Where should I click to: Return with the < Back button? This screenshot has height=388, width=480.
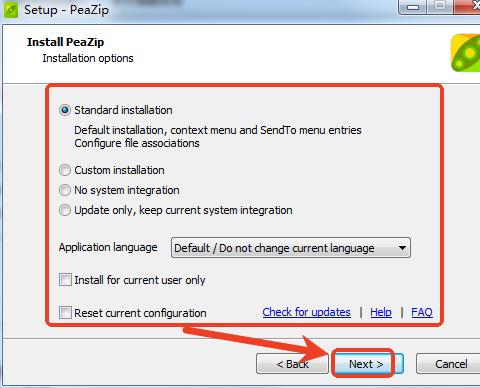[292, 364]
